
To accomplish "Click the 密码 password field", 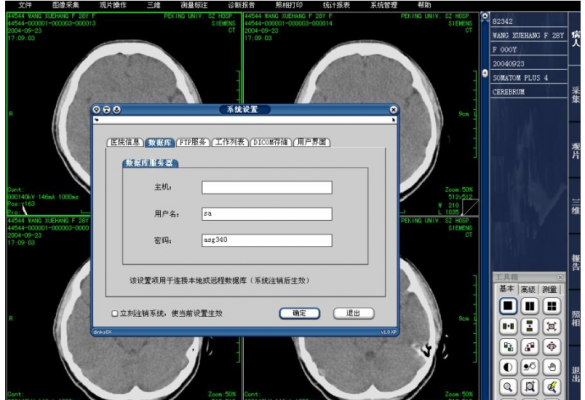I will [x=267, y=240].
